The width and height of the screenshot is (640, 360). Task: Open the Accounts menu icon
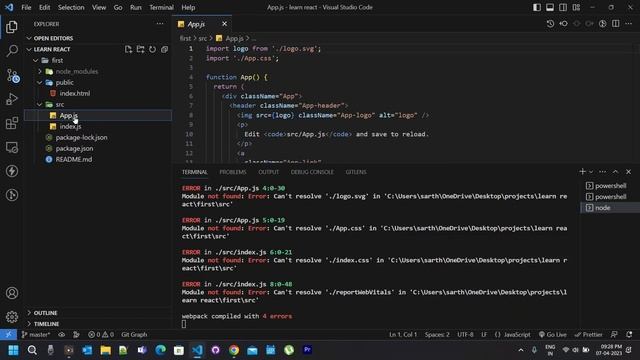pyautogui.click(x=12, y=293)
